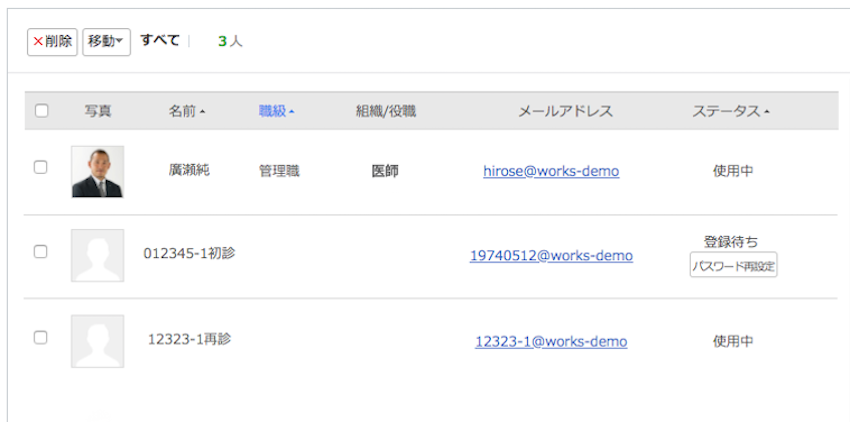Click the name 廣瀬純
This screenshot has width=850, height=422.
[189, 171]
